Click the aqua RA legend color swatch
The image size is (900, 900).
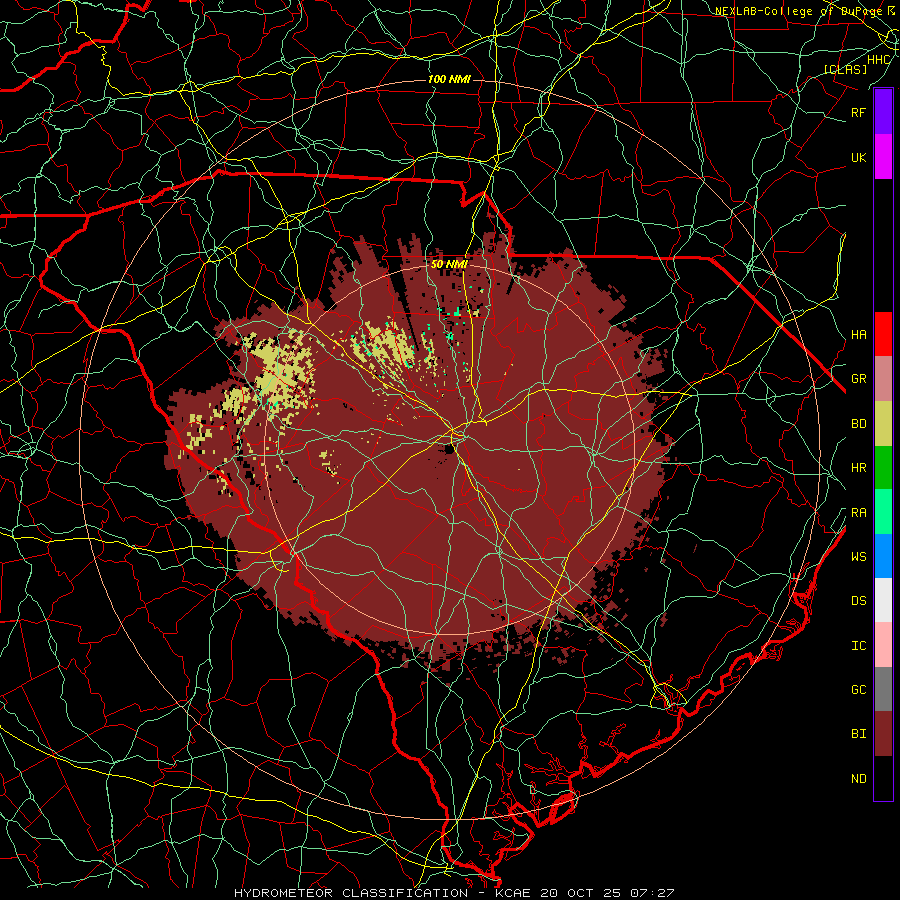coord(883,512)
